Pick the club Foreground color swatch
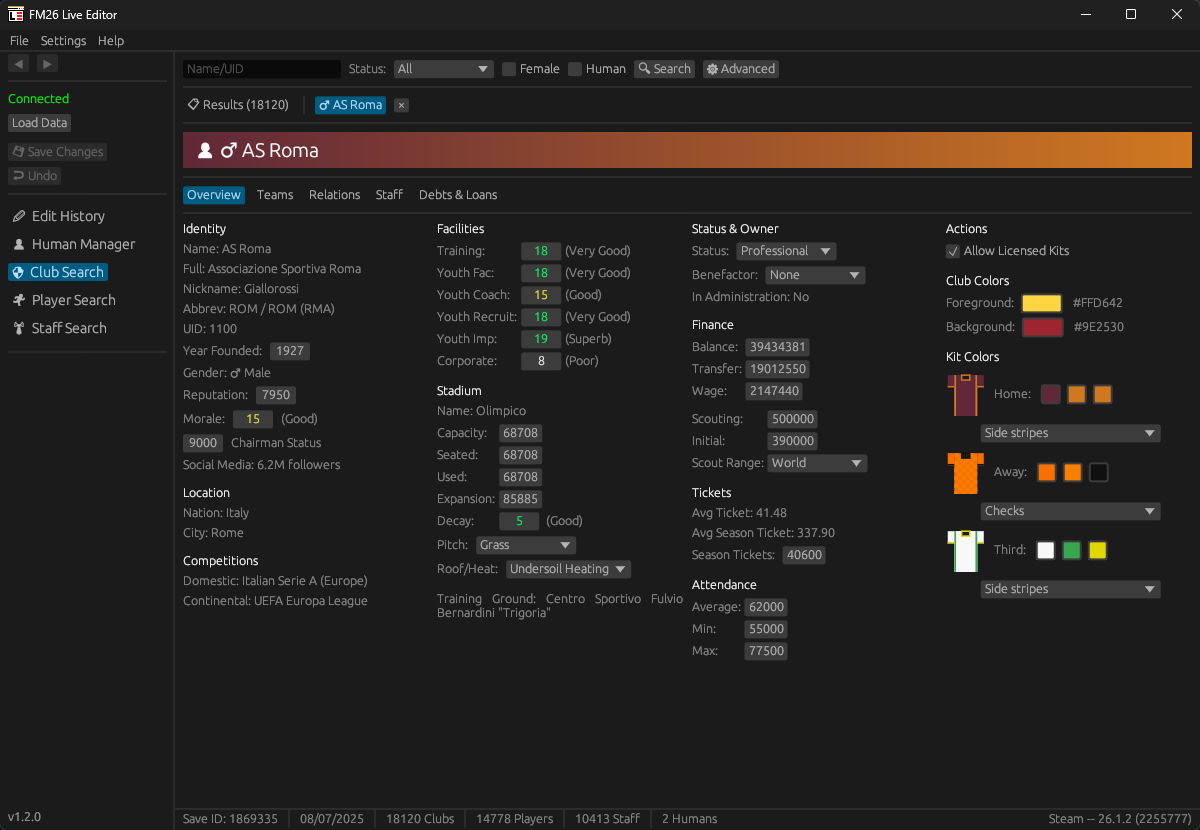1200x830 pixels. [x=1041, y=303]
